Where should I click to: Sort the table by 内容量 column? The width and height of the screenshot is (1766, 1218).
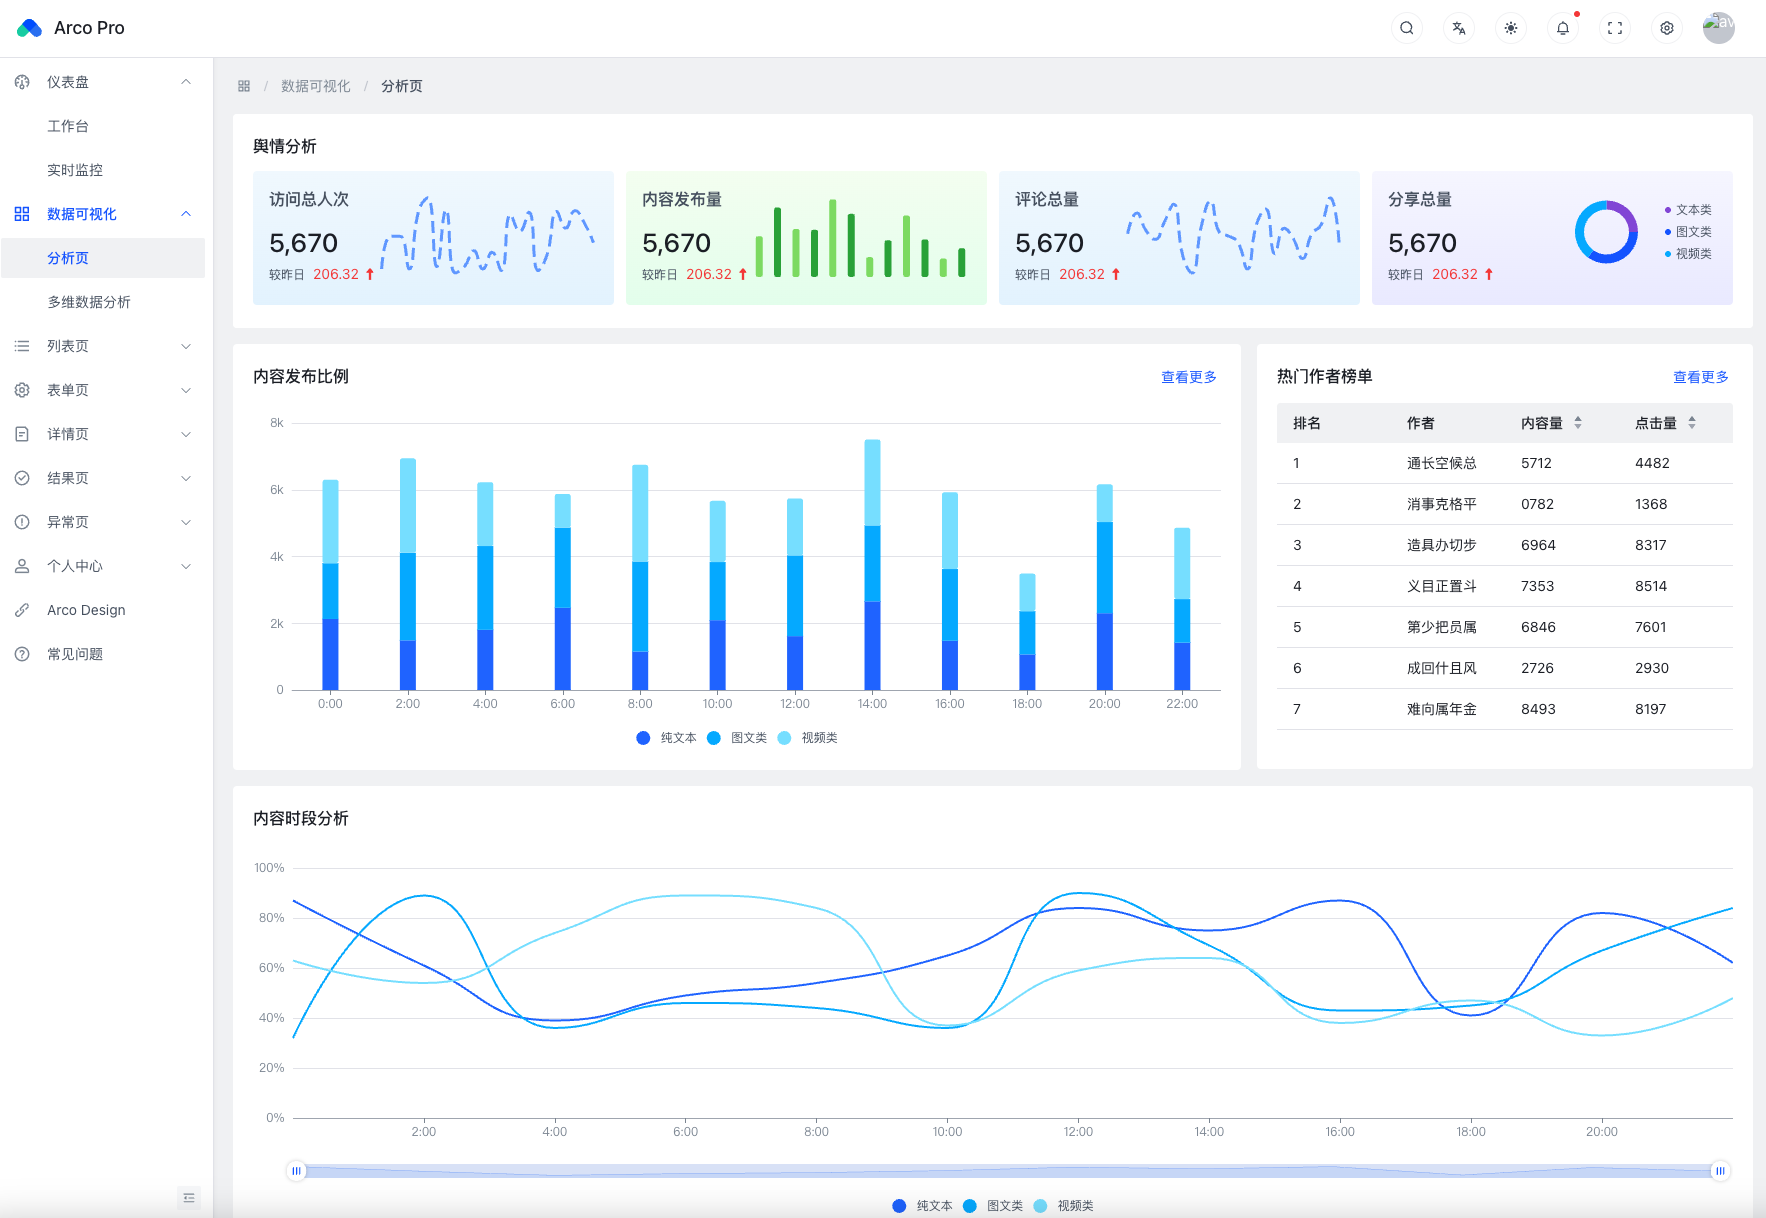[1578, 423]
